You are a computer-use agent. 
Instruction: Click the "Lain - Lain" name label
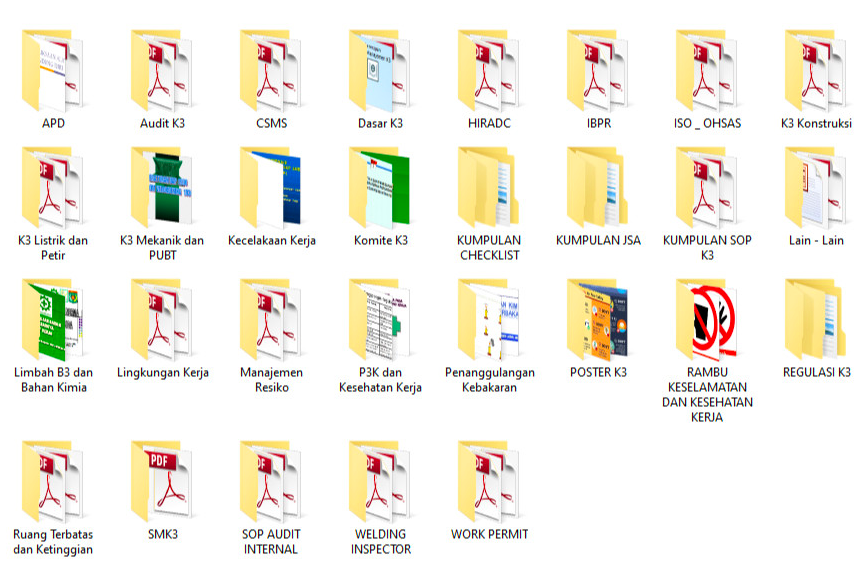tap(816, 240)
